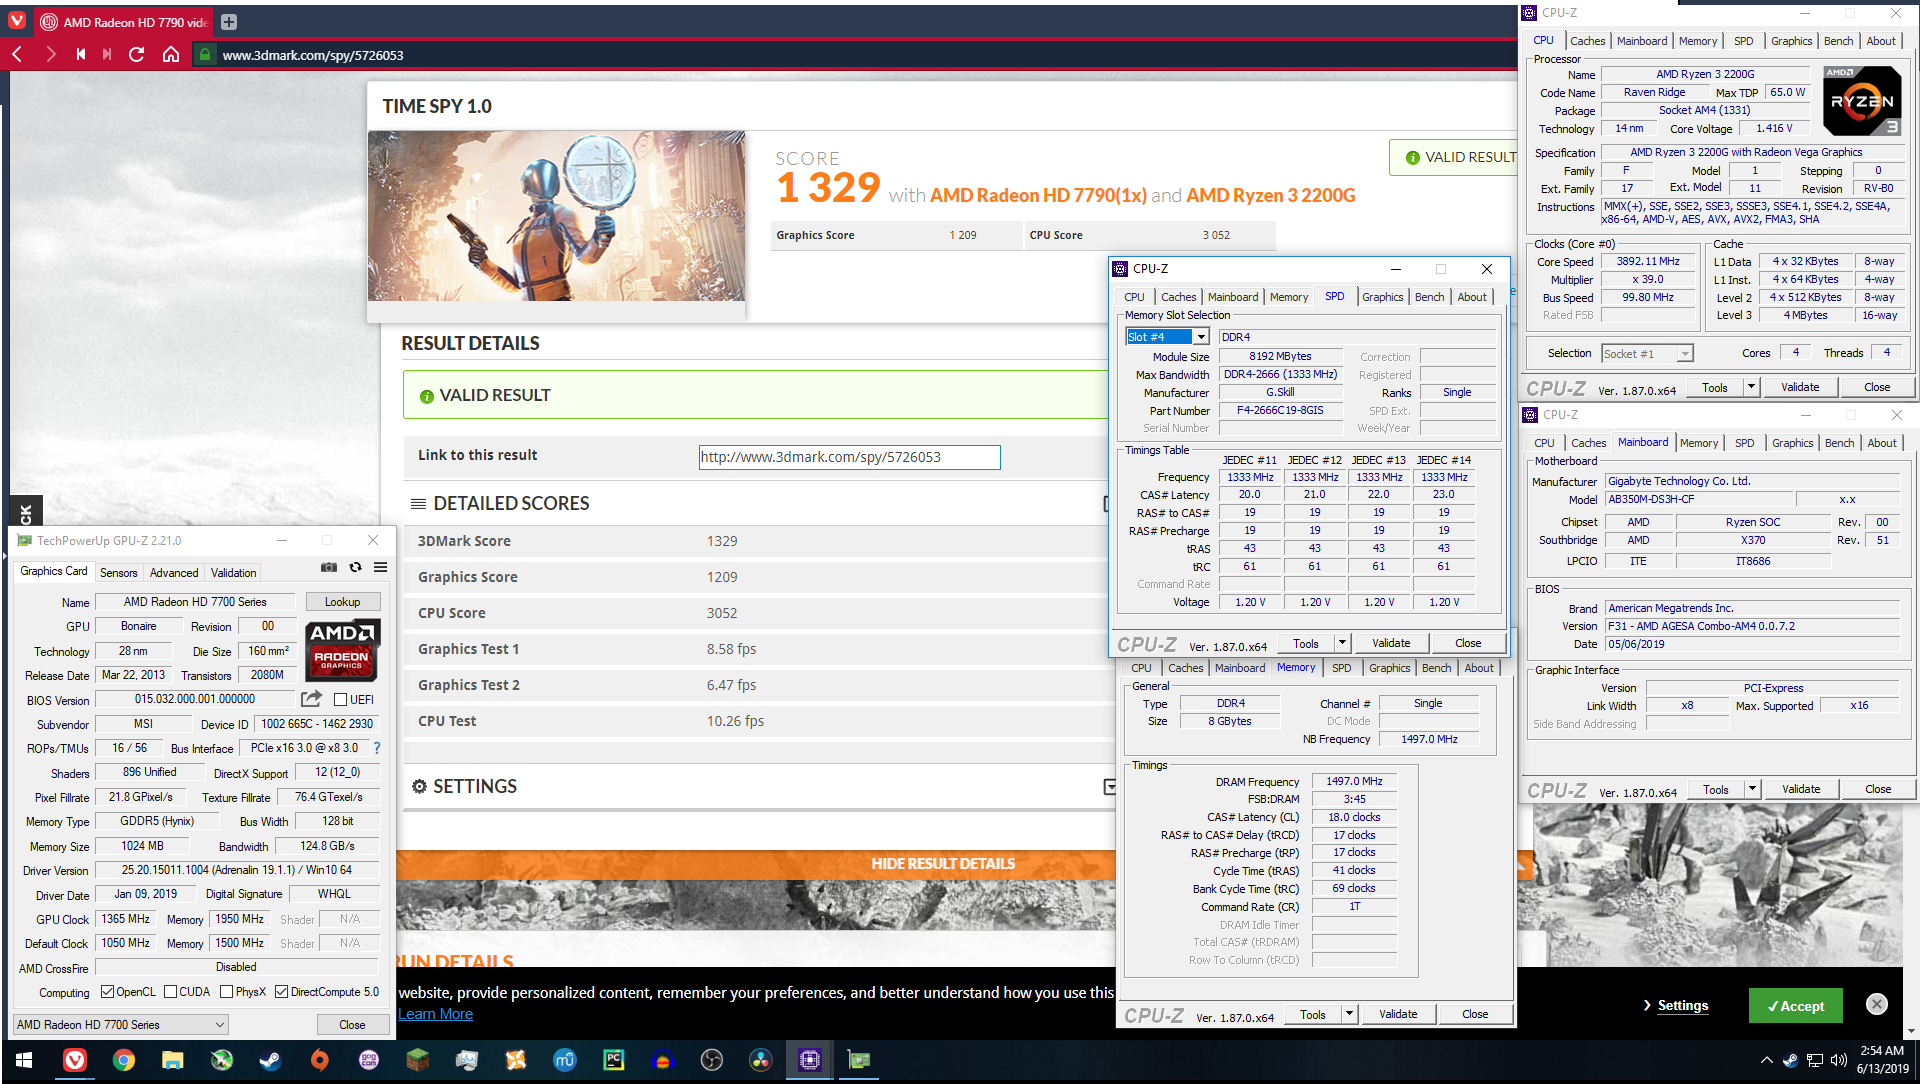Click the AMD Radeon Graphics logo in GPU-Z
The height and width of the screenshot is (1084, 1920).
(342, 650)
